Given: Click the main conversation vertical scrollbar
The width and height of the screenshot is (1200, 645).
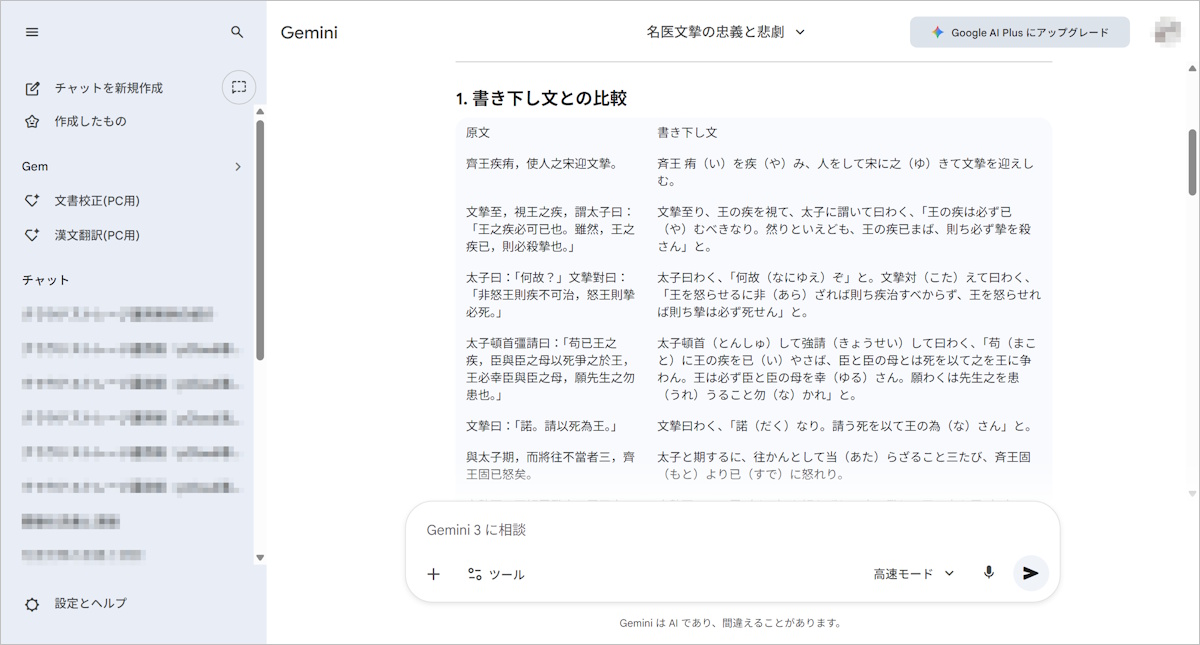Looking at the screenshot, I should point(1192,162).
